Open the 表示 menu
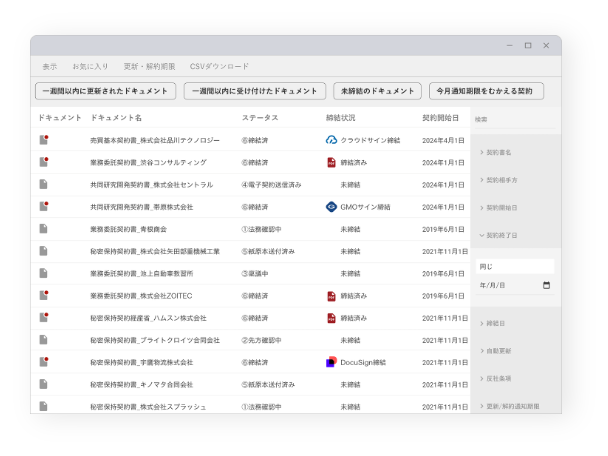 (x=50, y=67)
